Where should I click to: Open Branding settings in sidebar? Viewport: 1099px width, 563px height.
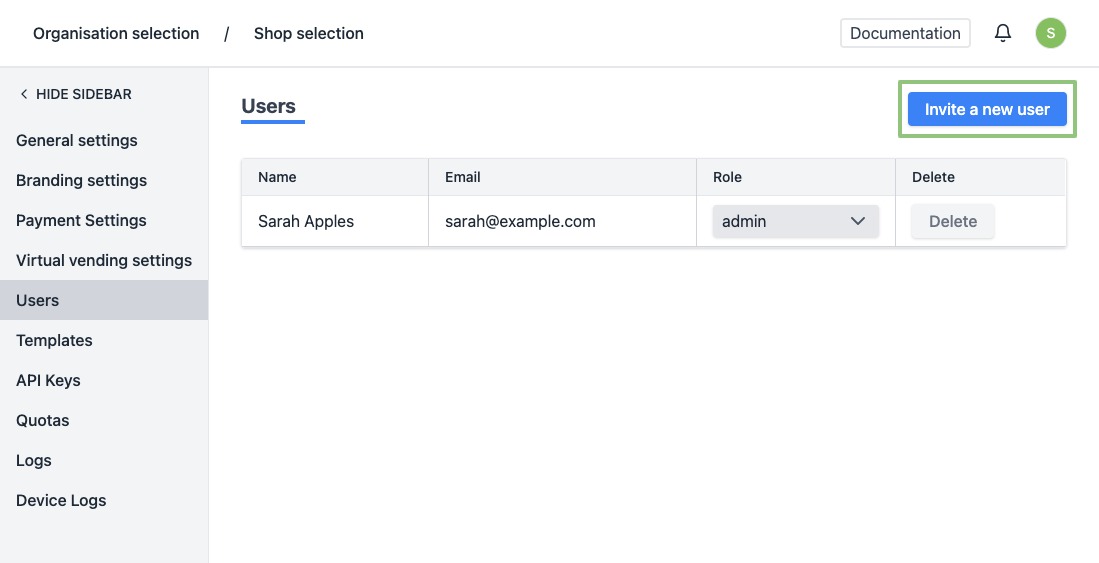[x=81, y=180]
